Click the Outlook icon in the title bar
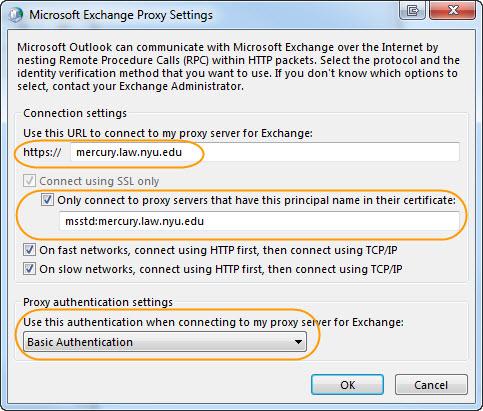This screenshot has width=483, height=411. pos(15,15)
